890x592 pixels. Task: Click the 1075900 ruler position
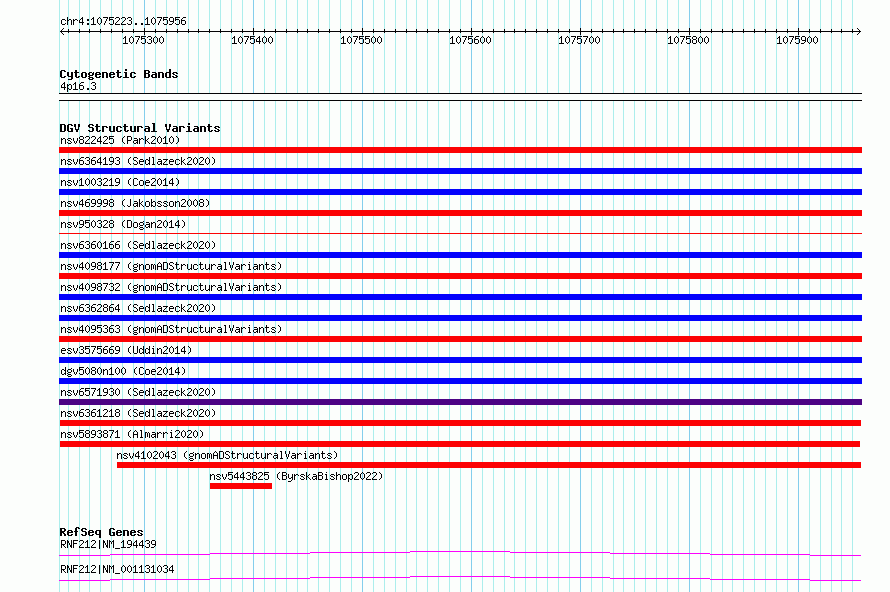click(x=797, y=40)
